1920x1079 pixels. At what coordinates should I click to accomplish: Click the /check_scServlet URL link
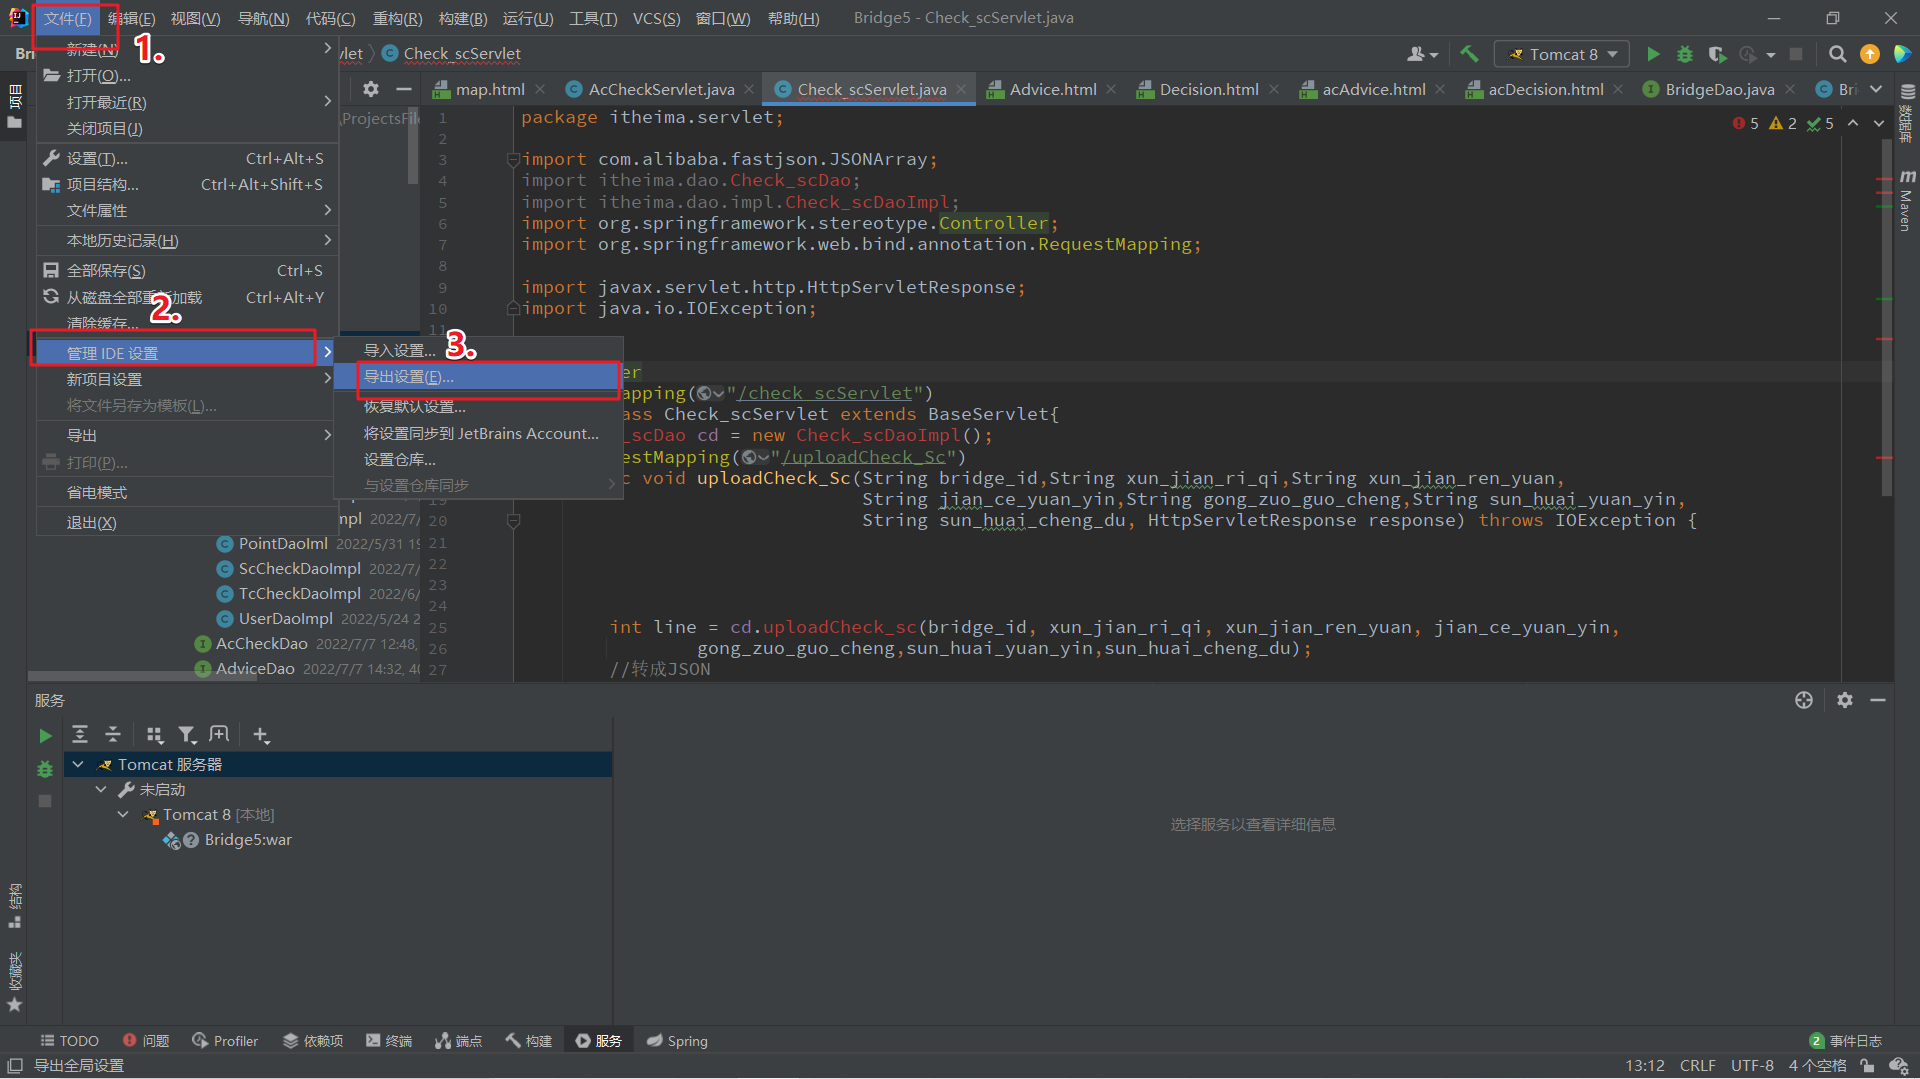pyautogui.click(x=825, y=393)
